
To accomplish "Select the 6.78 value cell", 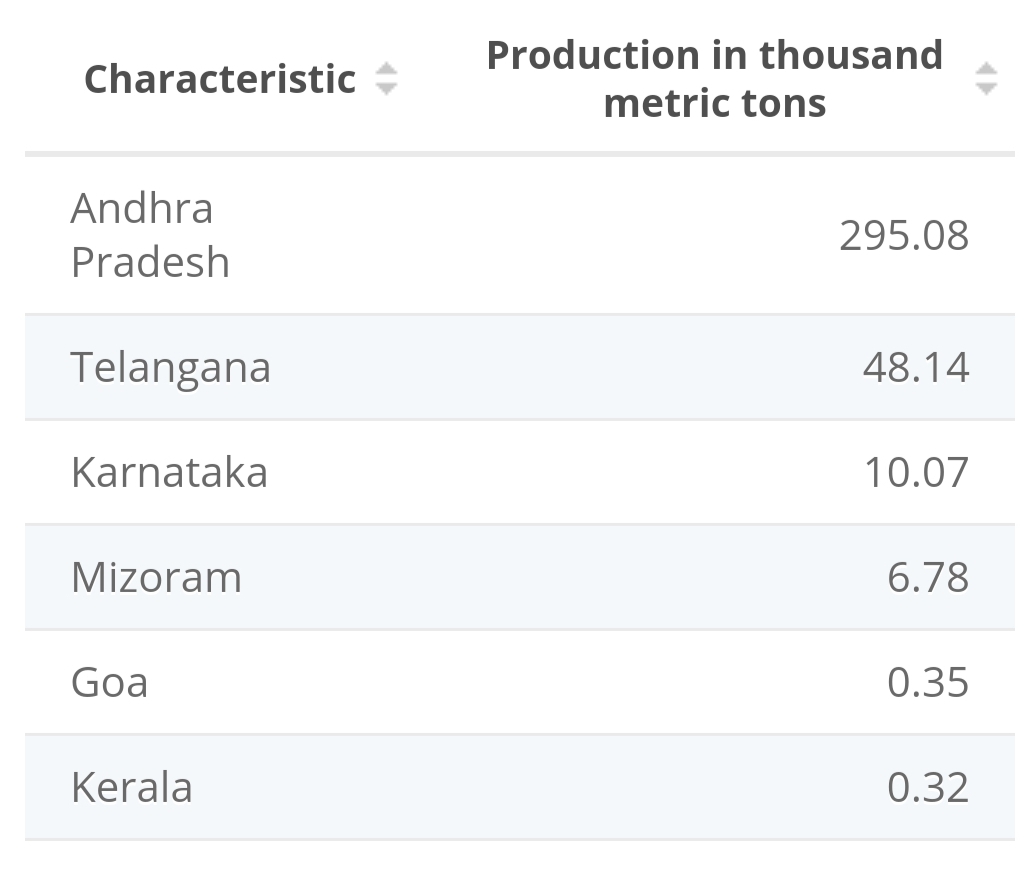I will coord(928,577).
